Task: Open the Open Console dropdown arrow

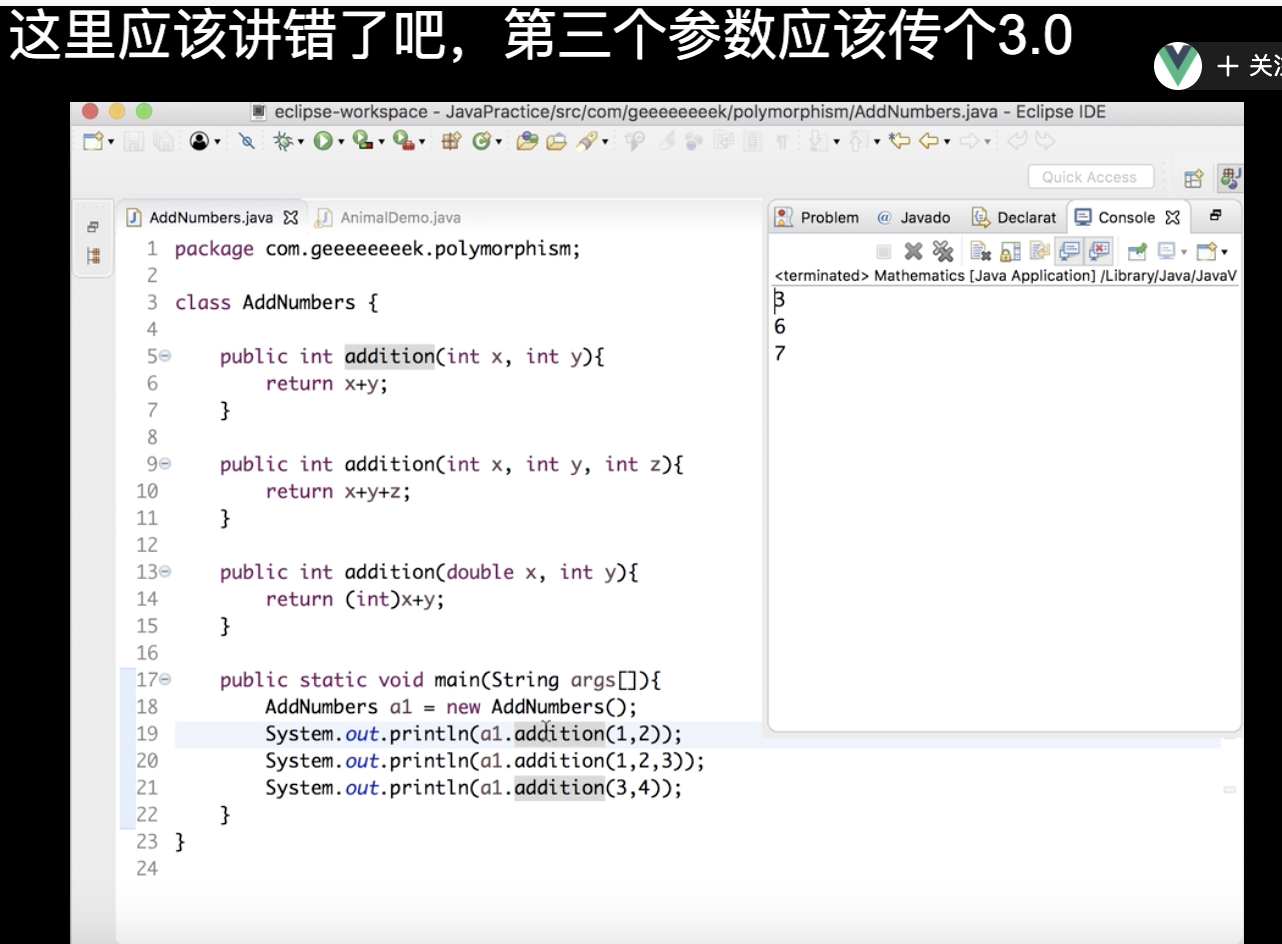Action: [x=1224, y=251]
